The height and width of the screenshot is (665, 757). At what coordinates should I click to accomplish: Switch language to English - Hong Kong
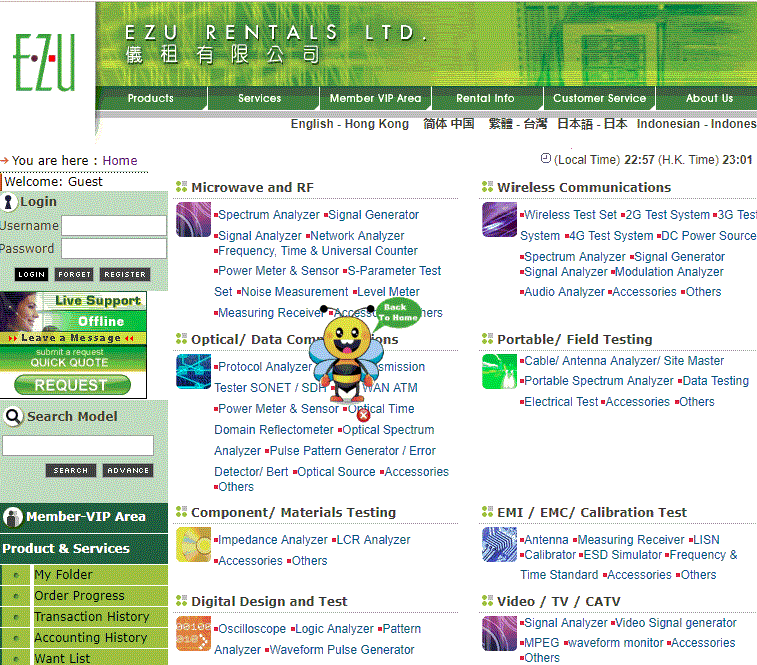350,124
